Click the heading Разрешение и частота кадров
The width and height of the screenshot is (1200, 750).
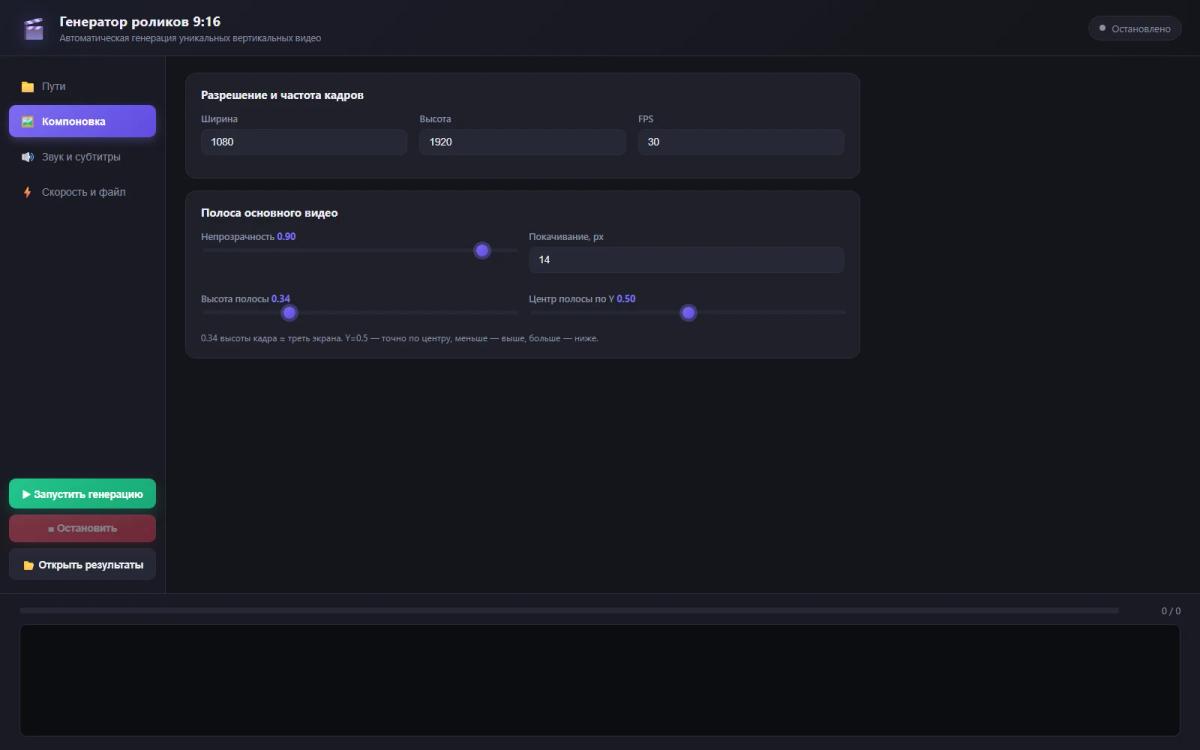pos(282,95)
